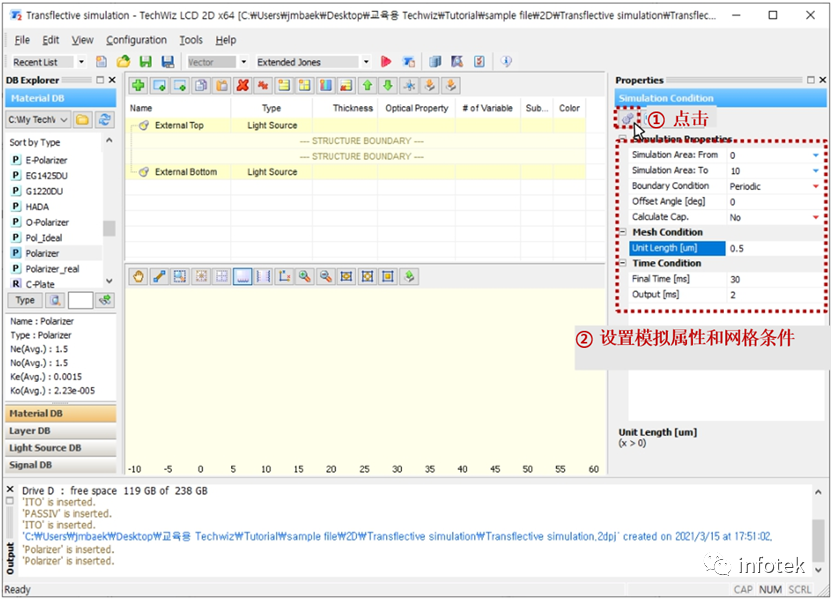Click the New file icon in main toolbar
The image size is (831, 599).
coord(101,61)
